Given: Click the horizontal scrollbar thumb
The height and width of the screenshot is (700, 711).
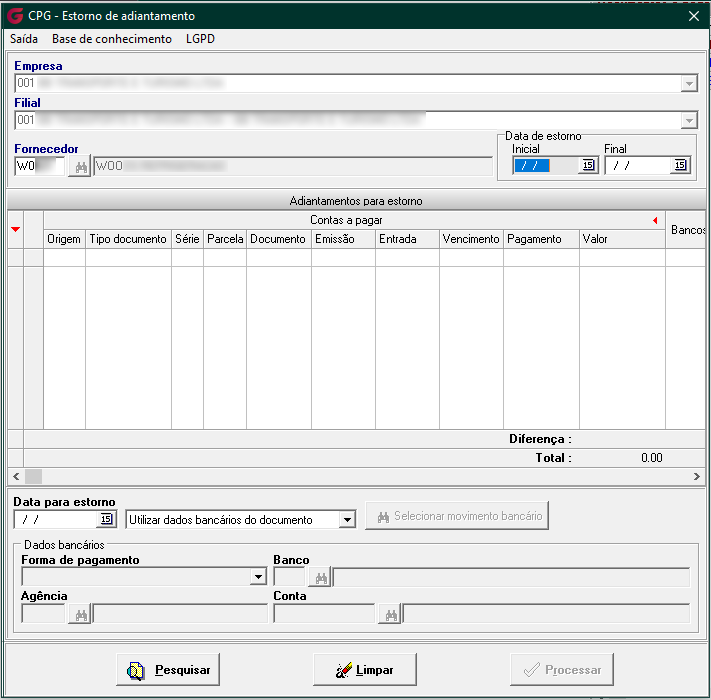Looking at the screenshot, I should (34, 476).
